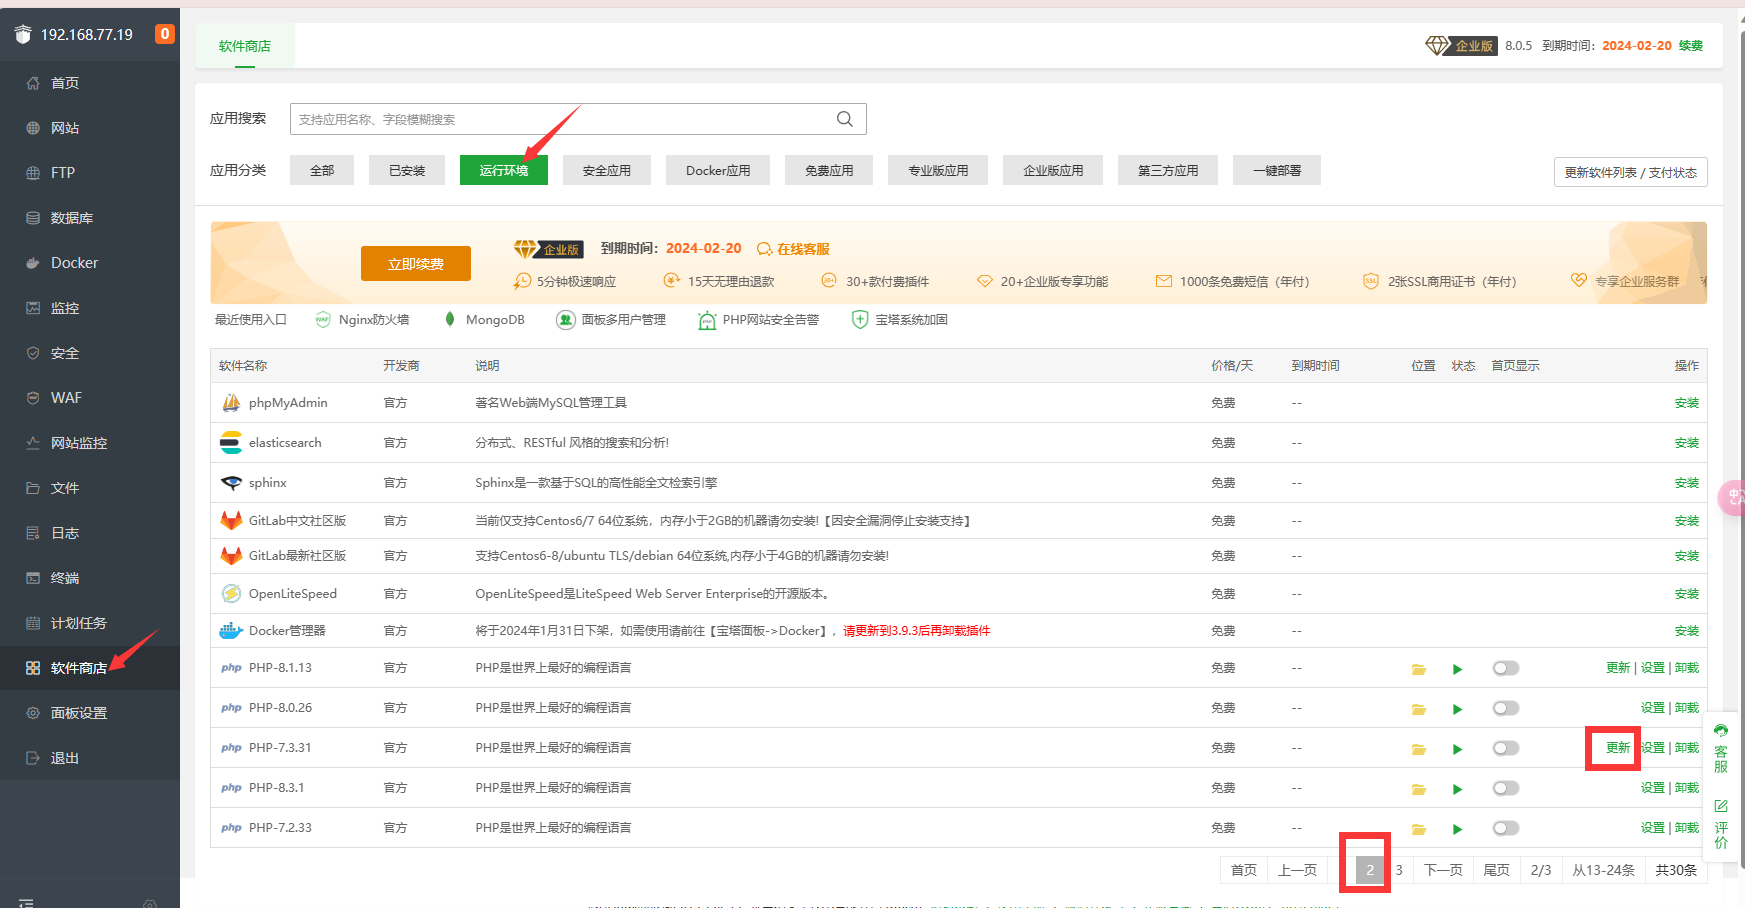Image resolution: width=1745 pixels, height=908 pixels.
Task: Select the 免费应用 category
Action: click(829, 170)
